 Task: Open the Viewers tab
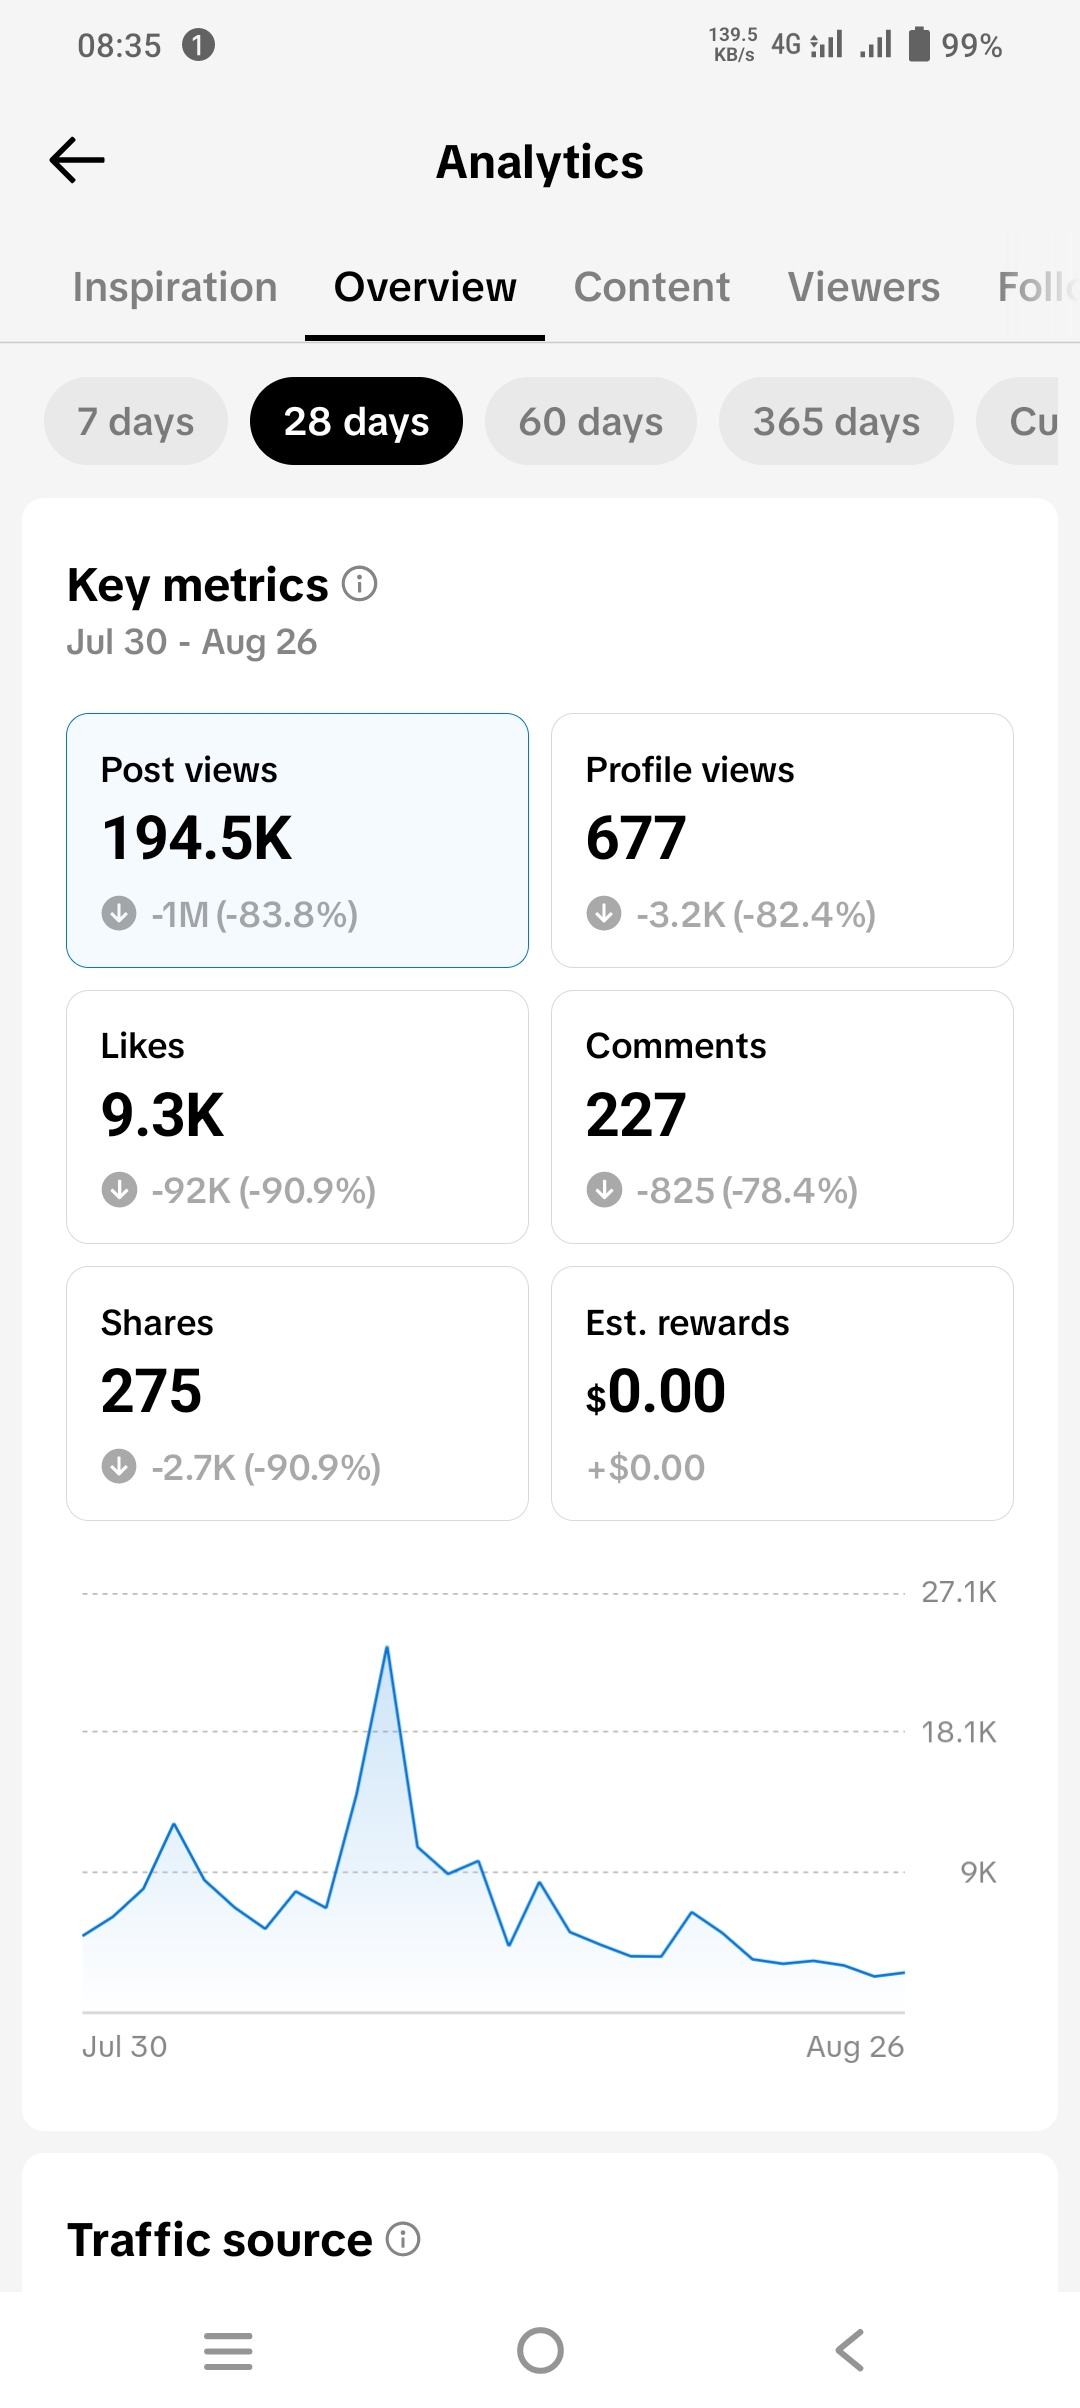coord(864,287)
